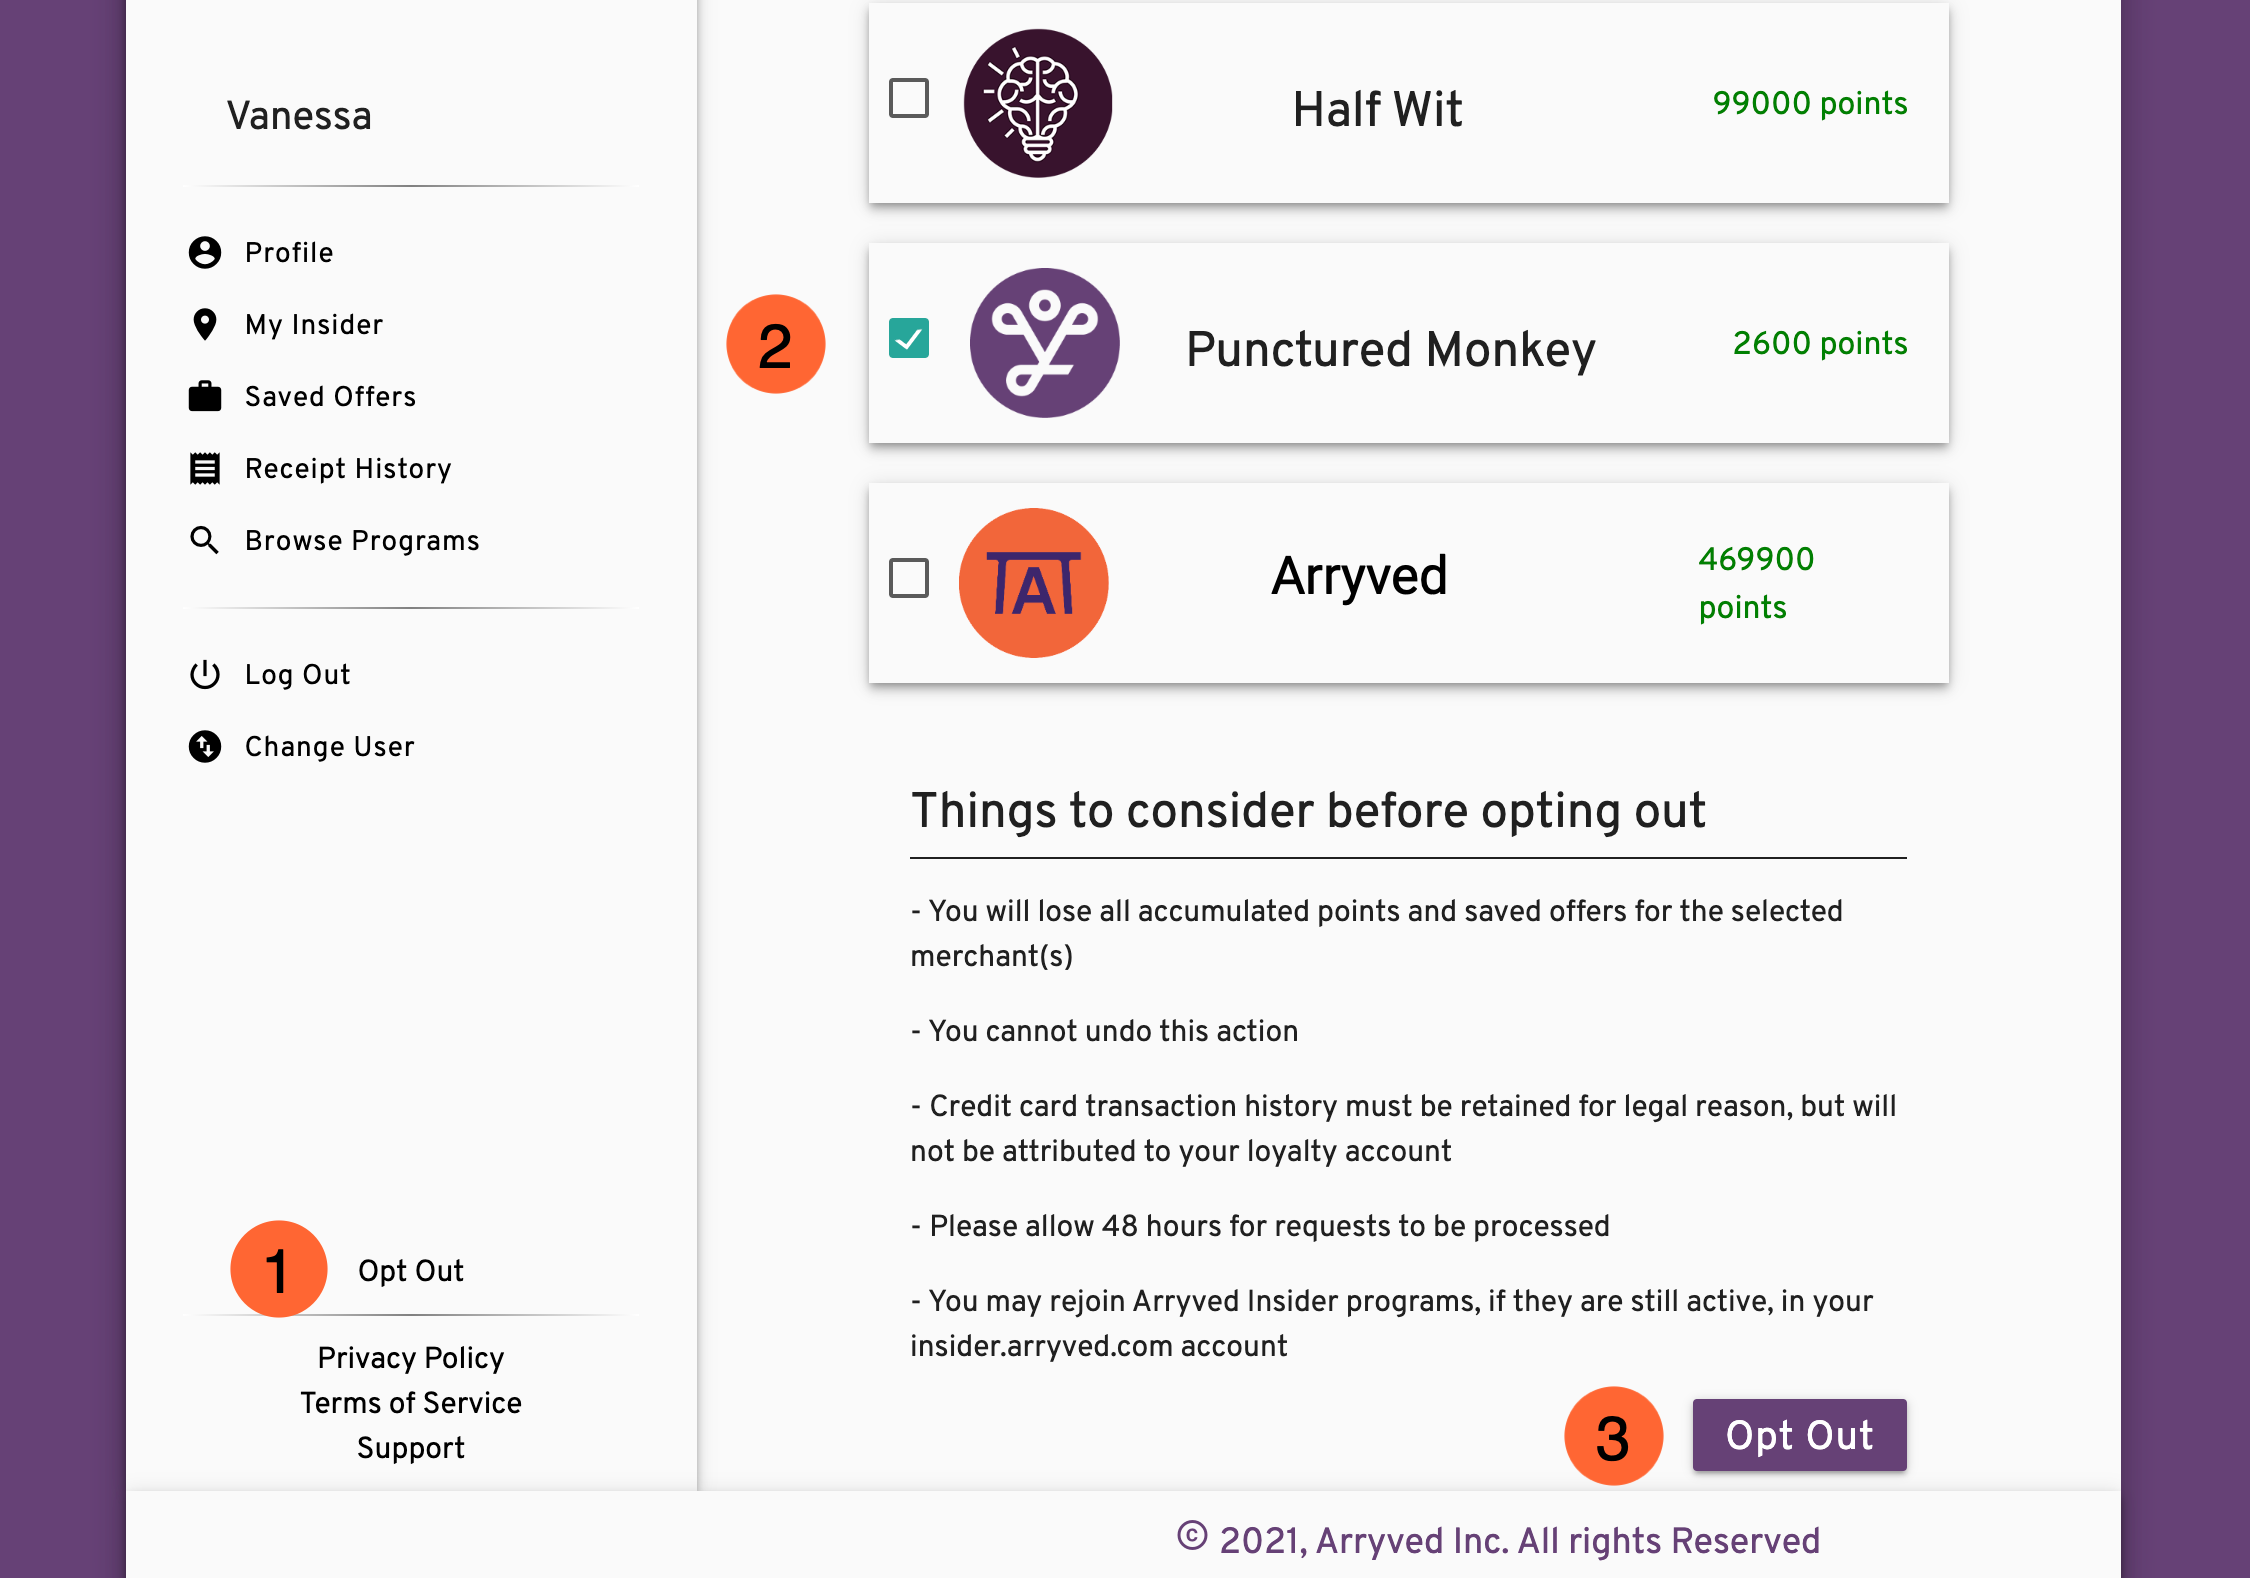Click the Receipt History receipt icon
The height and width of the screenshot is (1578, 2250).
click(x=205, y=468)
